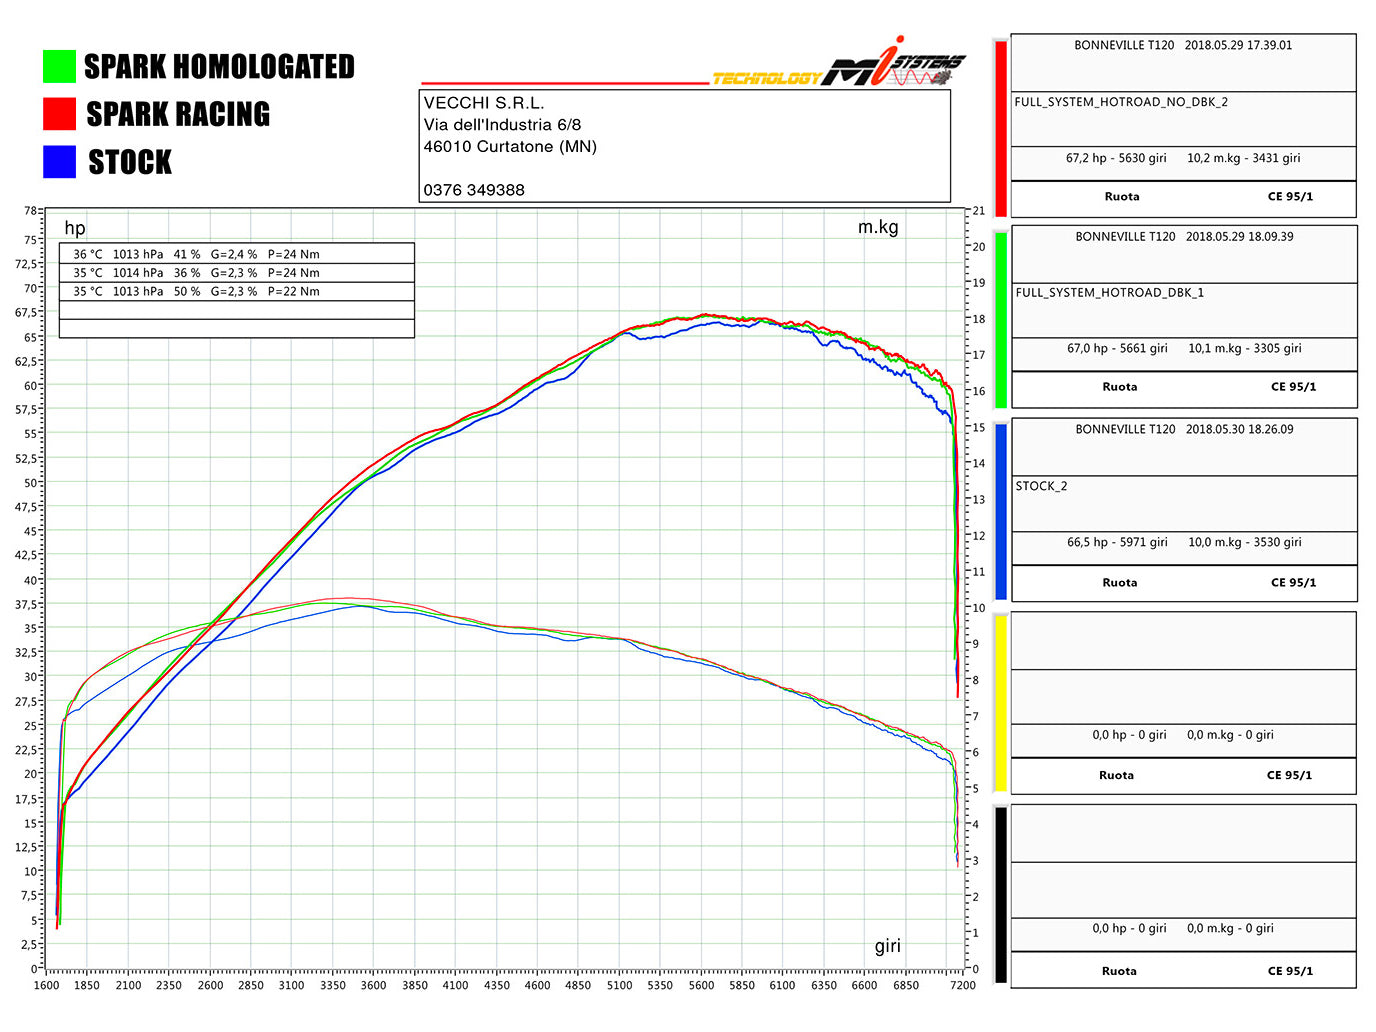Click the green Spark Homologated legend square
1376x1032 pixels.
[x=59, y=67]
